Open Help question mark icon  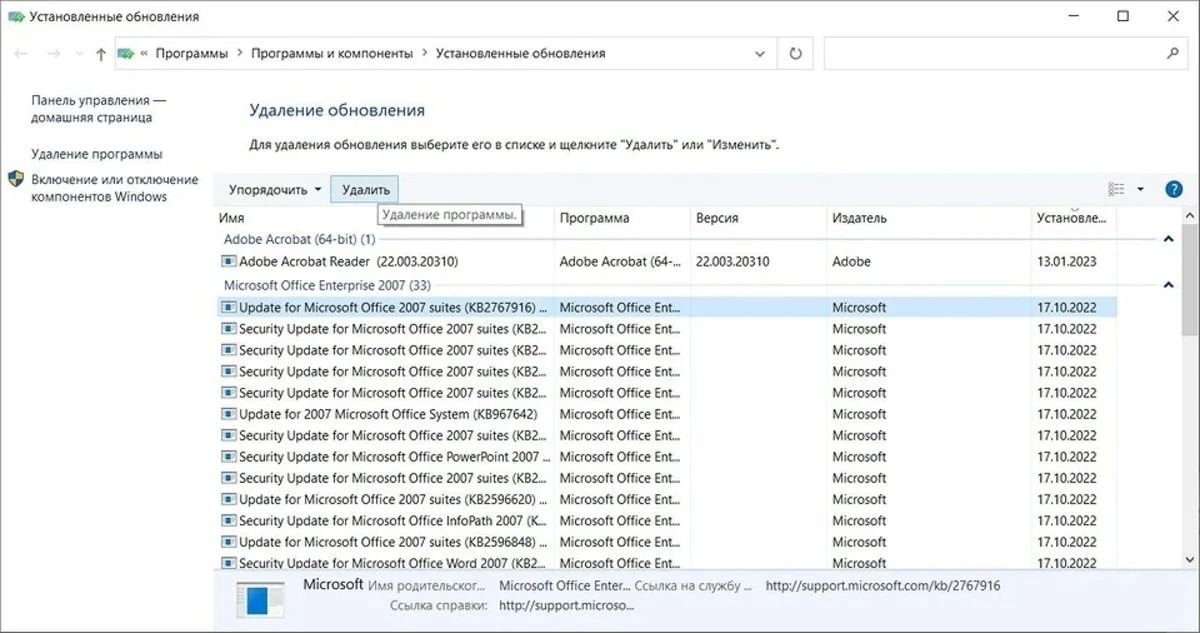click(1174, 189)
